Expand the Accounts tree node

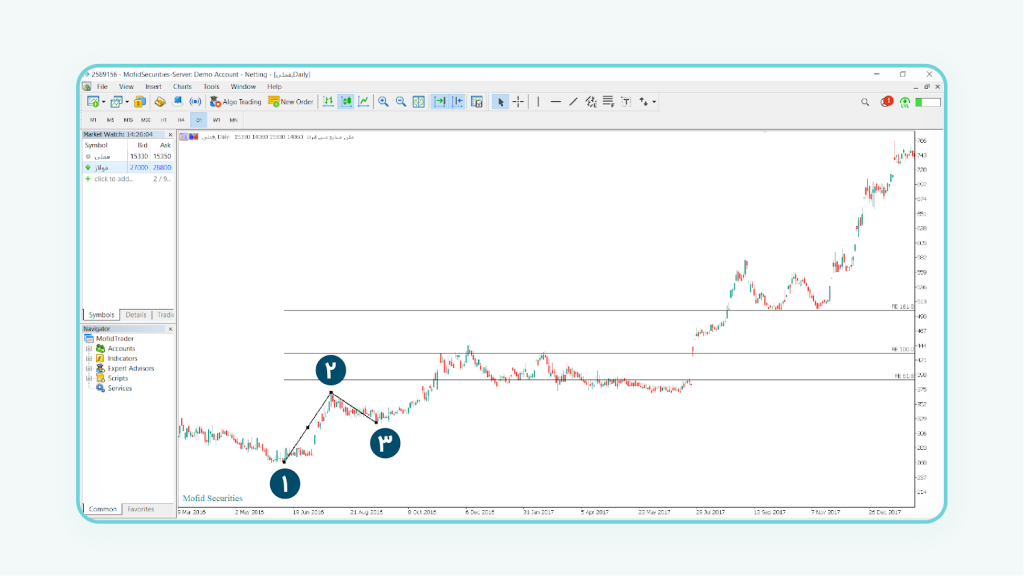tap(89, 349)
